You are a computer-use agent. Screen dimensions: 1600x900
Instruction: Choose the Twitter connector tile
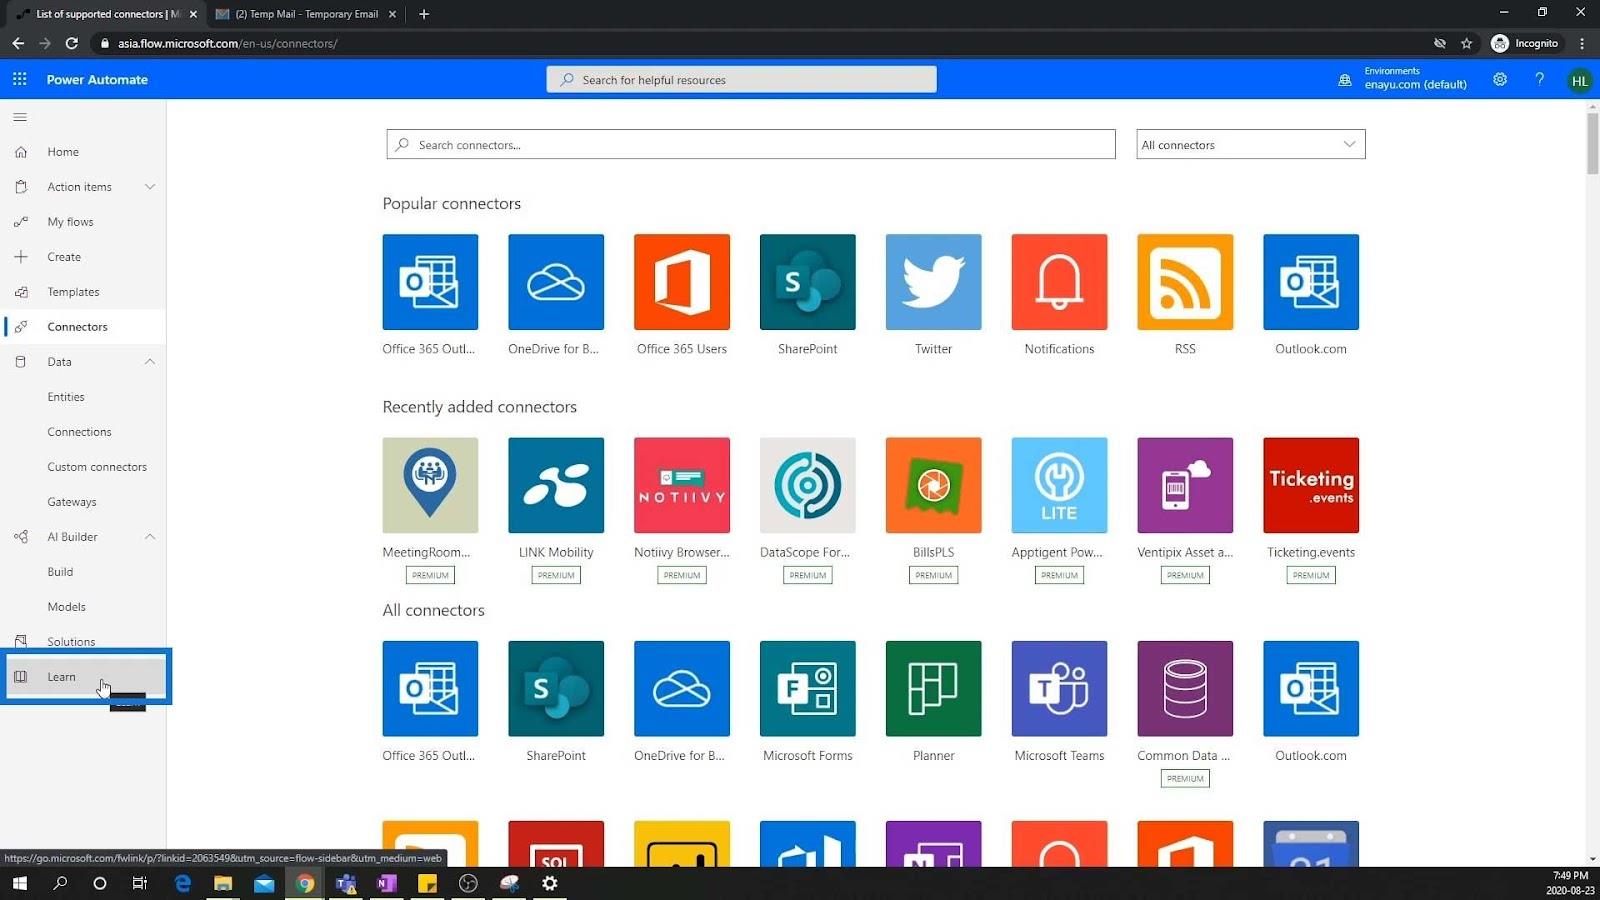pos(934,282)
